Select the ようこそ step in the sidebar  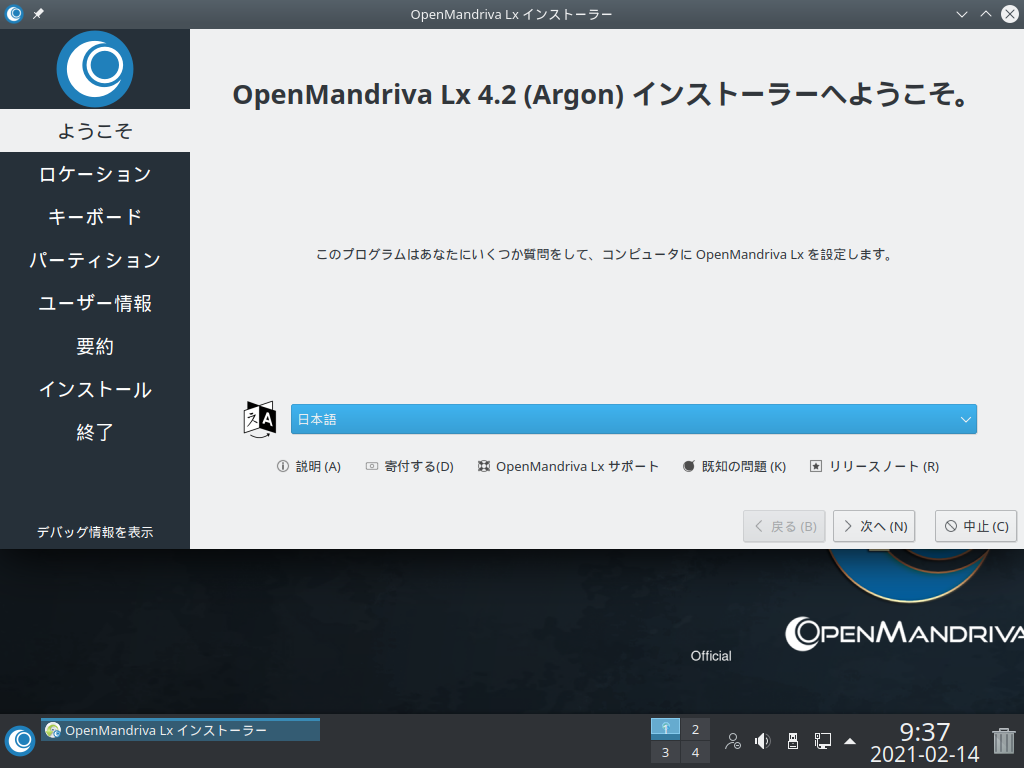coord(95,131)
